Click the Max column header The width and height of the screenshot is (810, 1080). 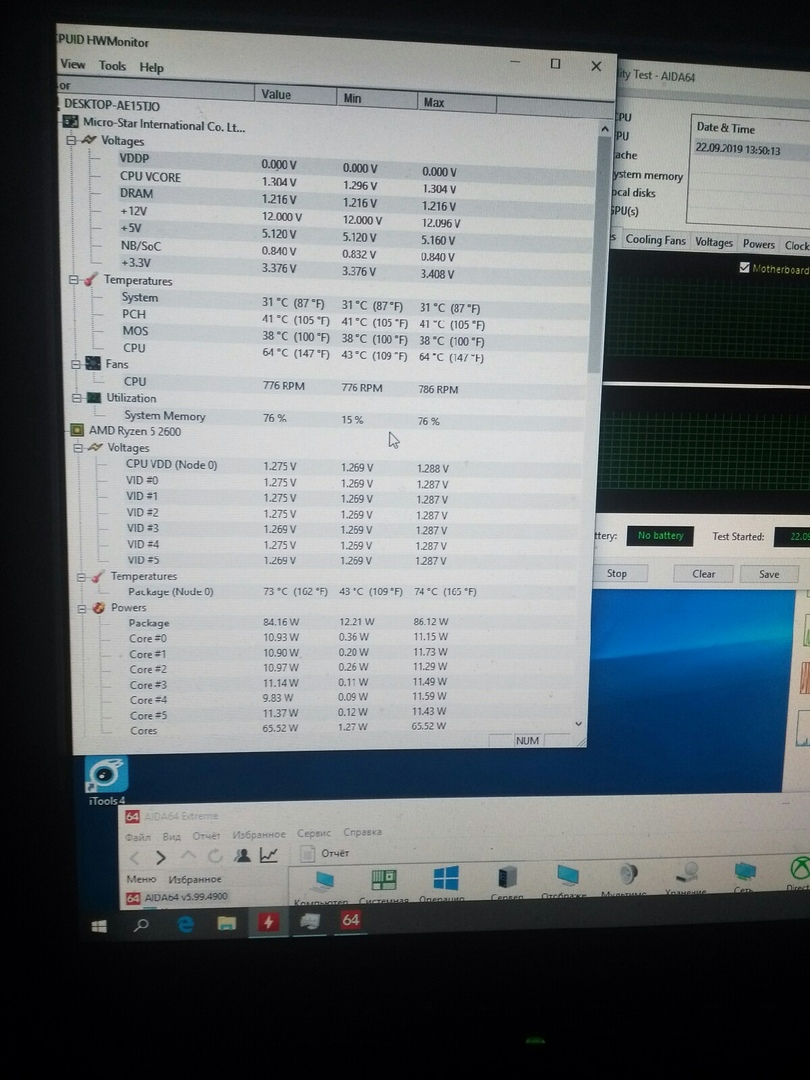click(x=457, y=102)
